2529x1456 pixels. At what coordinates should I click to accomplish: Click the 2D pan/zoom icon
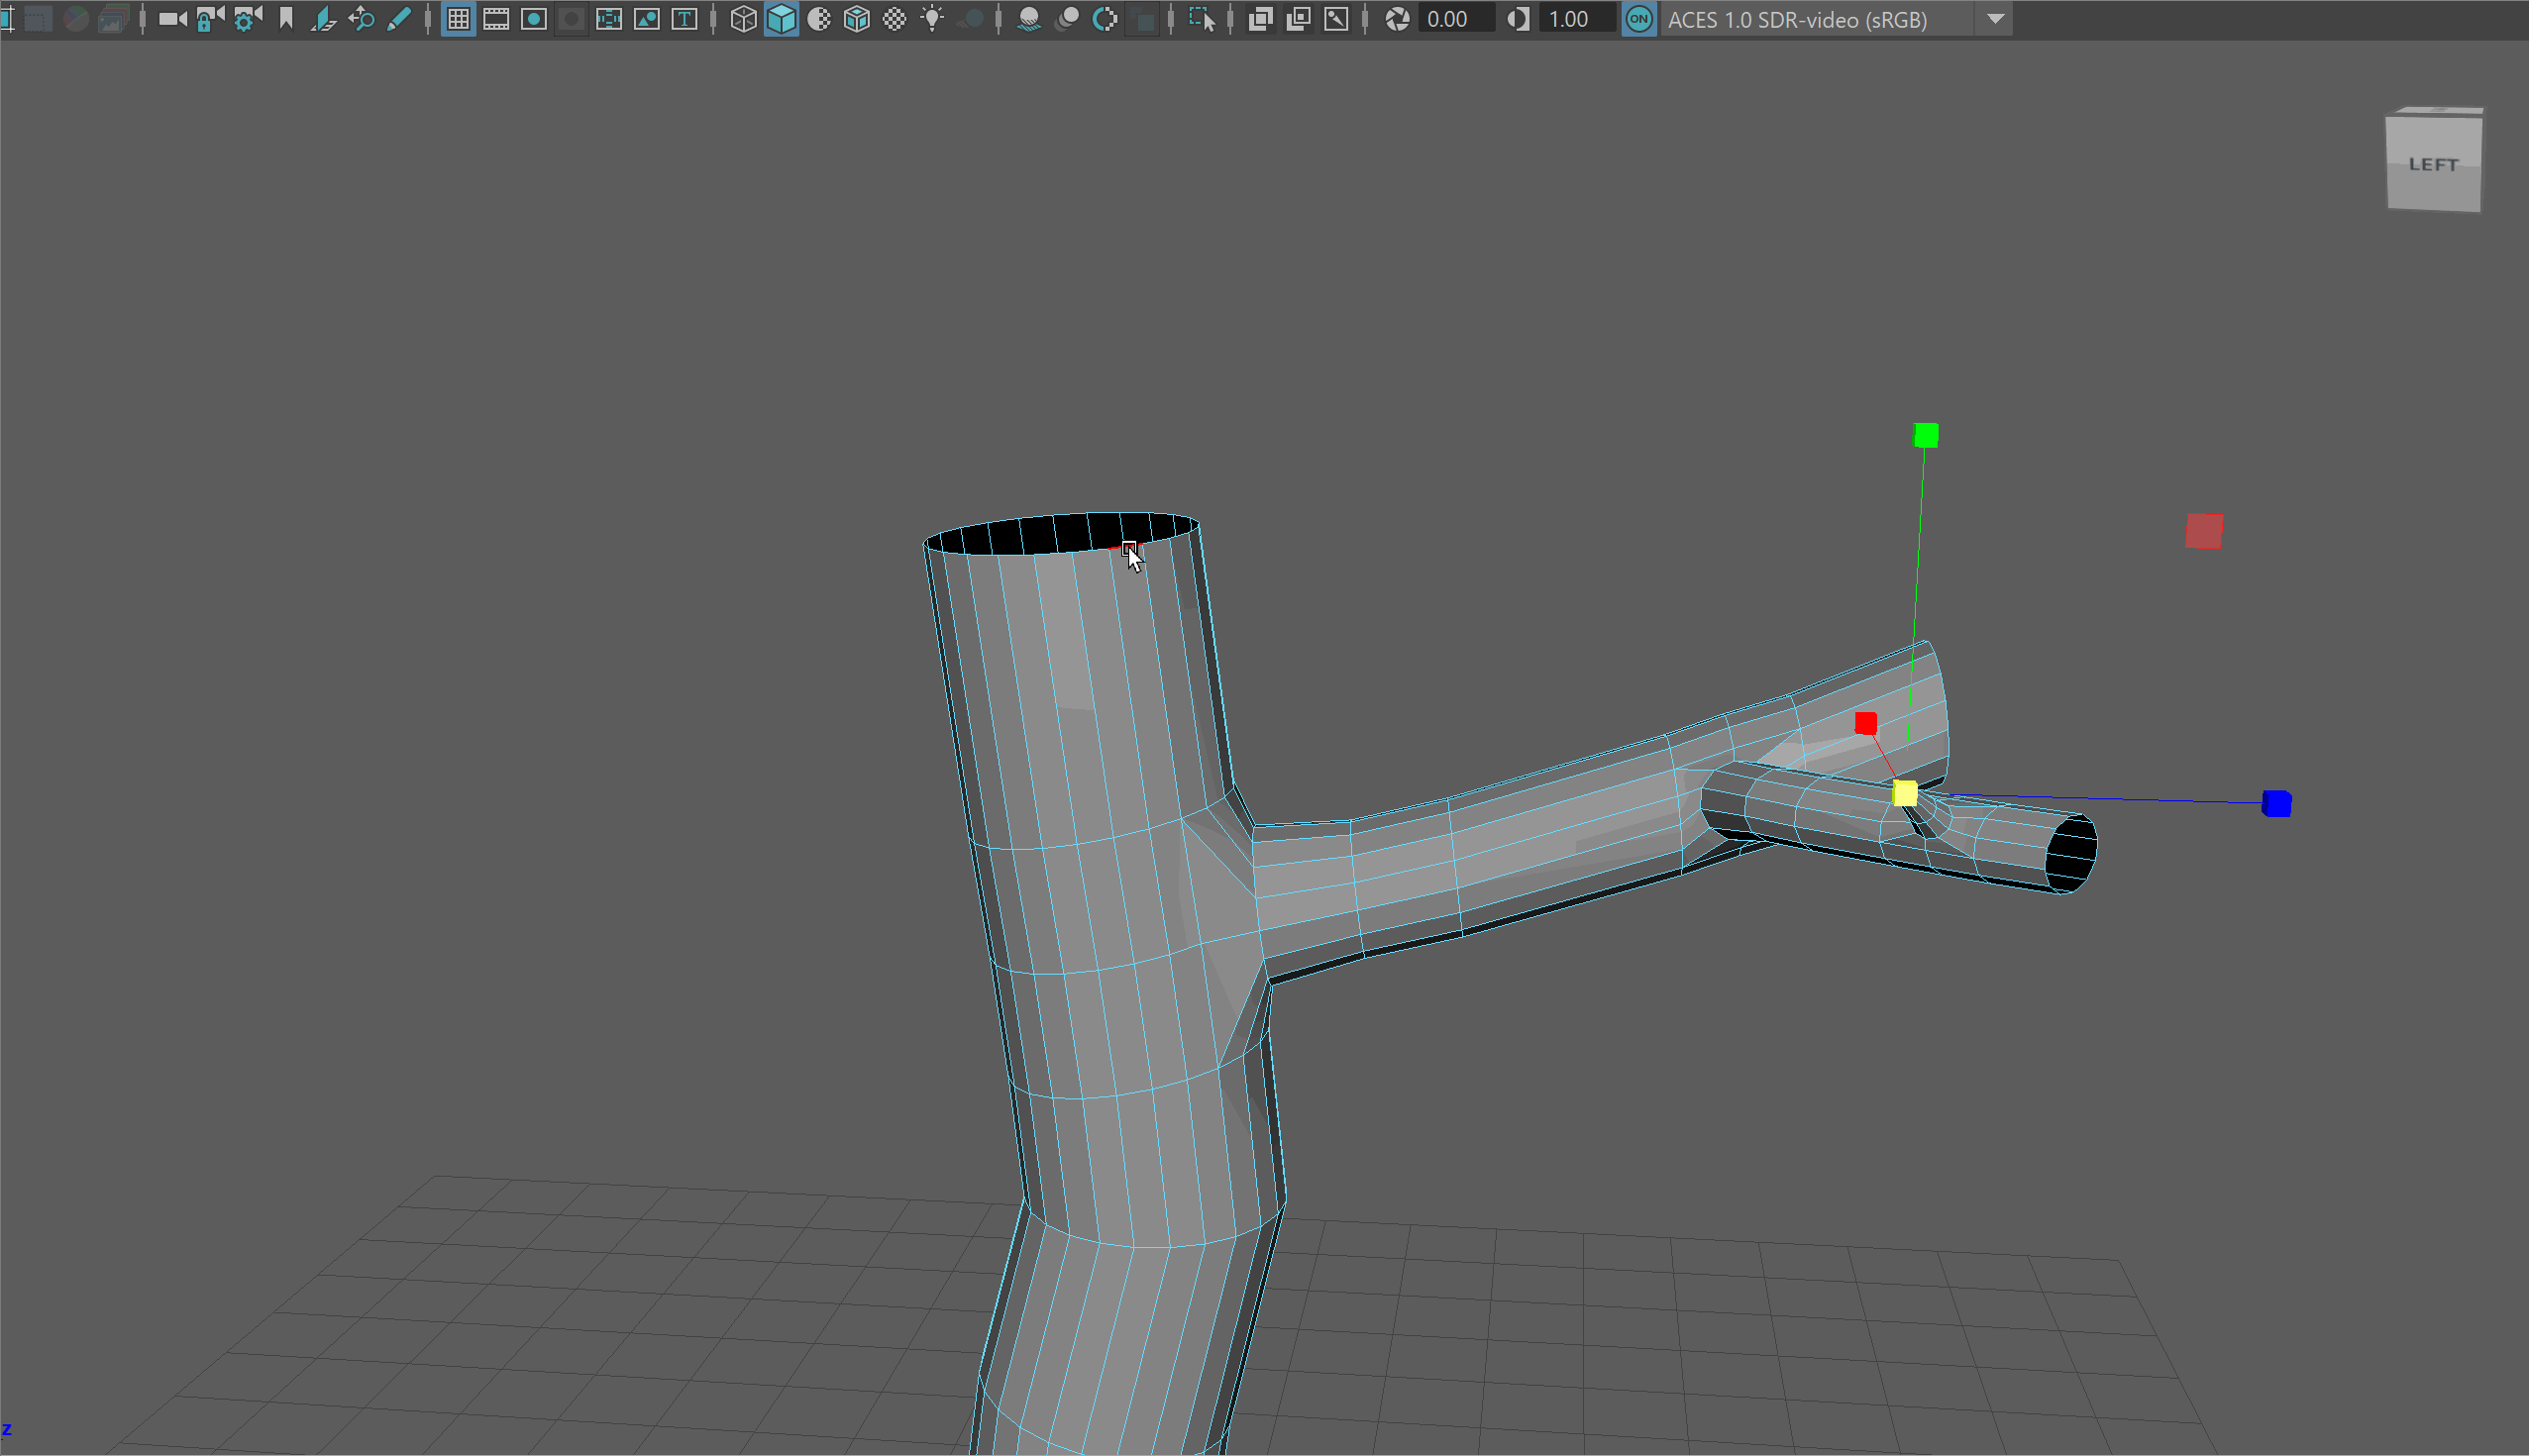pyautogui.click(x=361, y=19)
